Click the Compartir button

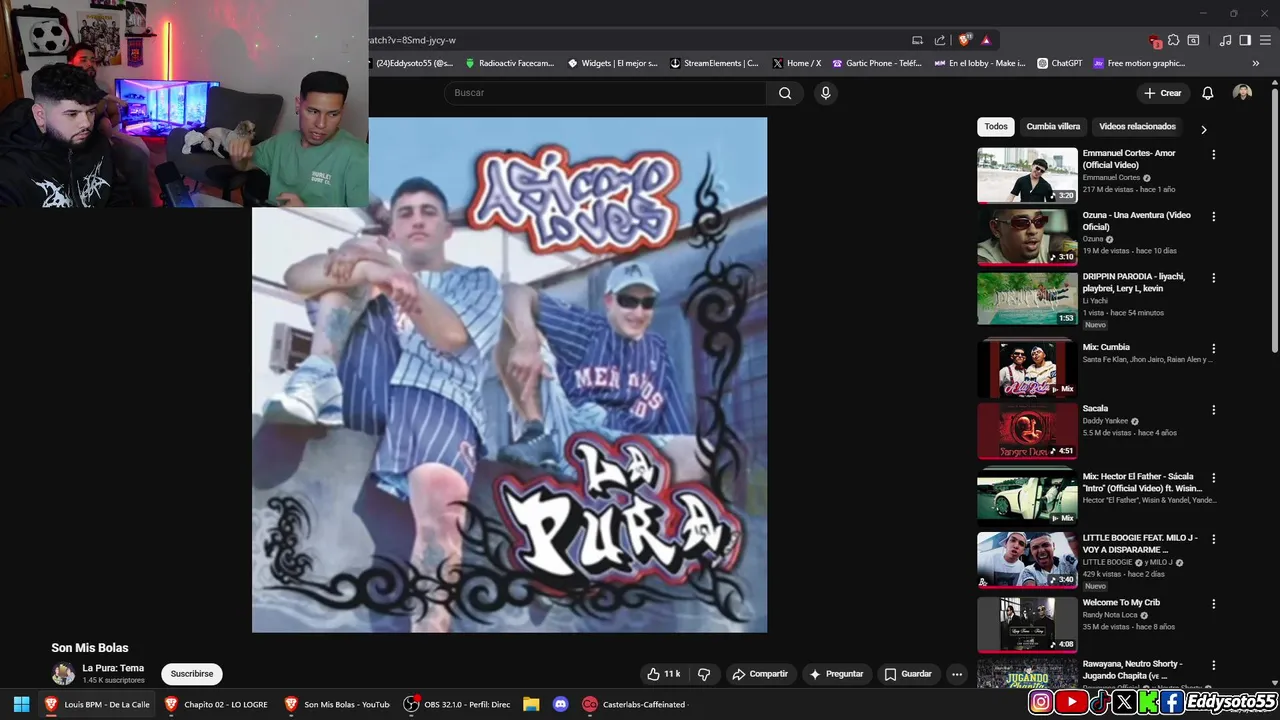pyautogui.click(x=760, y=674)
